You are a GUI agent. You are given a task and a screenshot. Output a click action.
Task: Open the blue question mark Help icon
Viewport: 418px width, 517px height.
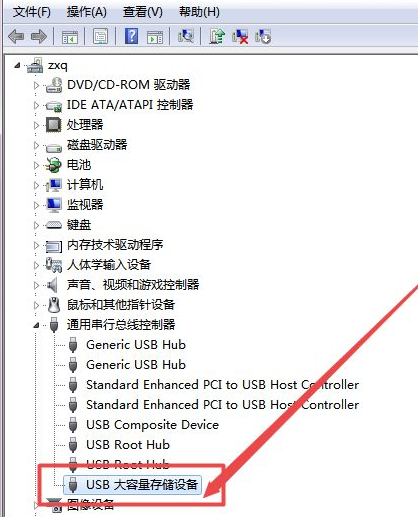(x=132, y=36)
